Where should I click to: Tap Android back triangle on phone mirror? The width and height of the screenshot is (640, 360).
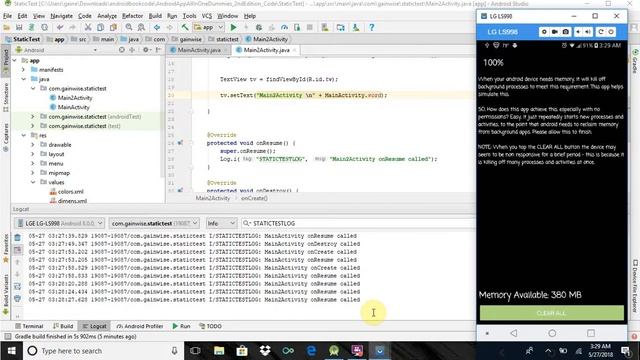coord(513,333)
